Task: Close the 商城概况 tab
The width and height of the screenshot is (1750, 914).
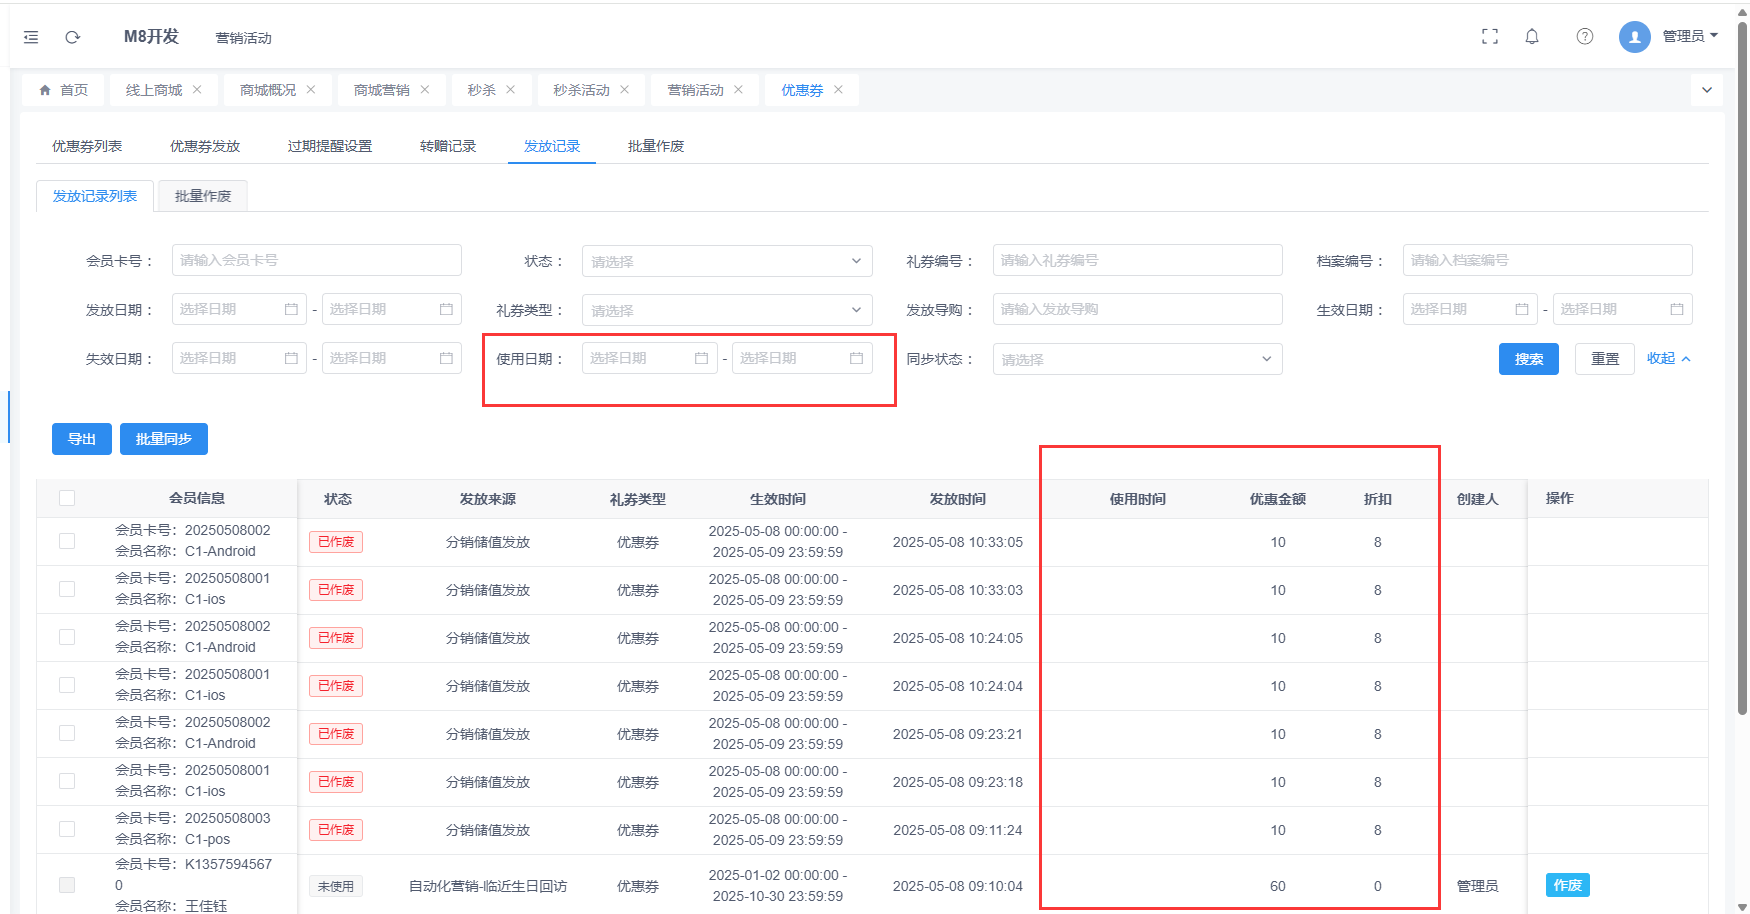Action: coord(311,90)
